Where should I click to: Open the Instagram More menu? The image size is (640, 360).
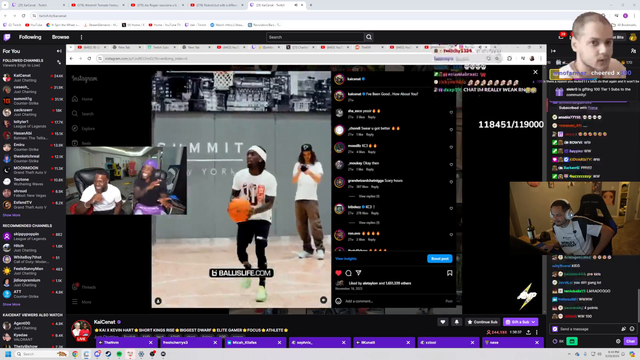click(x=82, y=302)
